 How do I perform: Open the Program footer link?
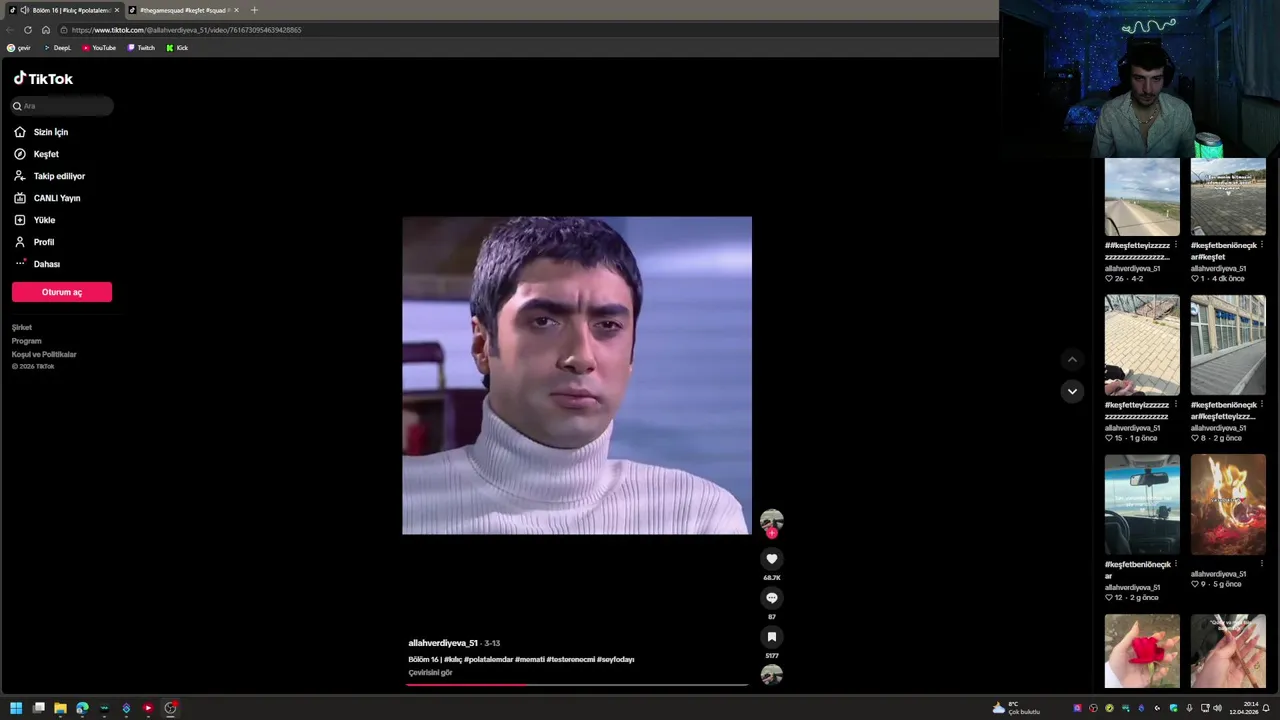27,341
